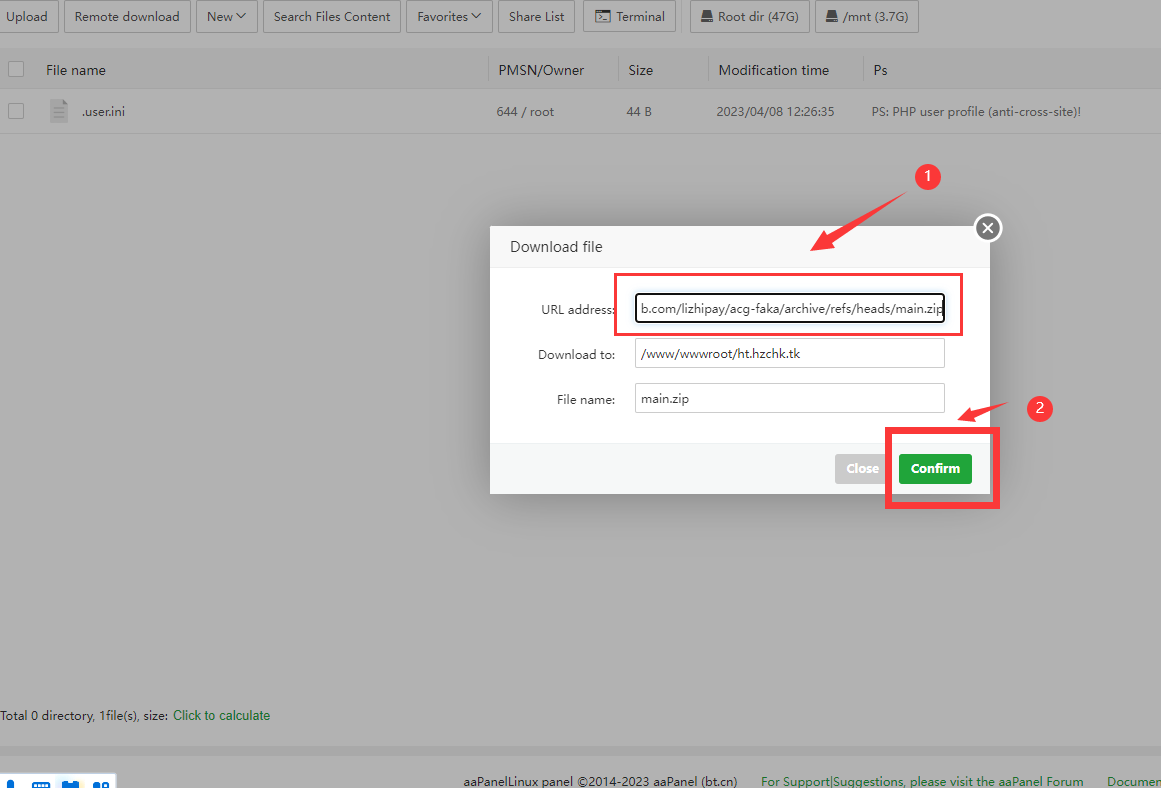Click the Root dir (47G) disk icon
Screen dimensions: 1161x788
tap(707, 17)
